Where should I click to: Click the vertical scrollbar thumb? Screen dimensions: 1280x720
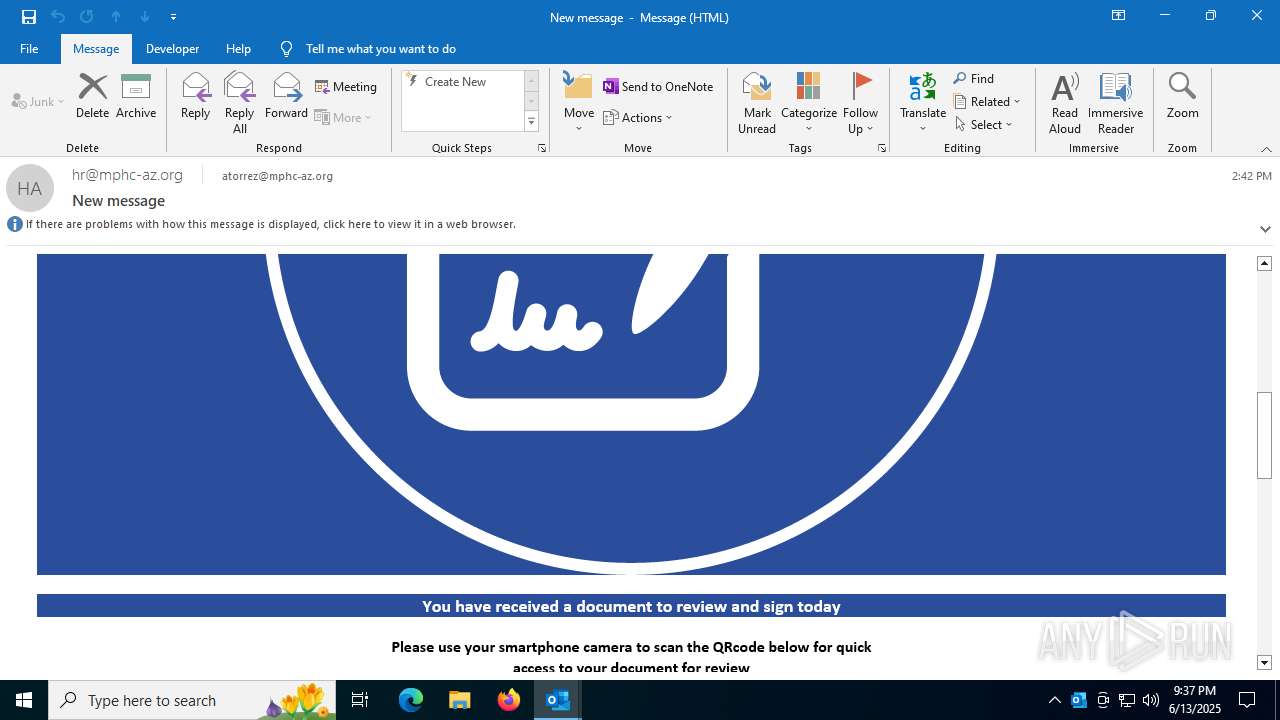pyautogui.click(x=1265, y=435)
